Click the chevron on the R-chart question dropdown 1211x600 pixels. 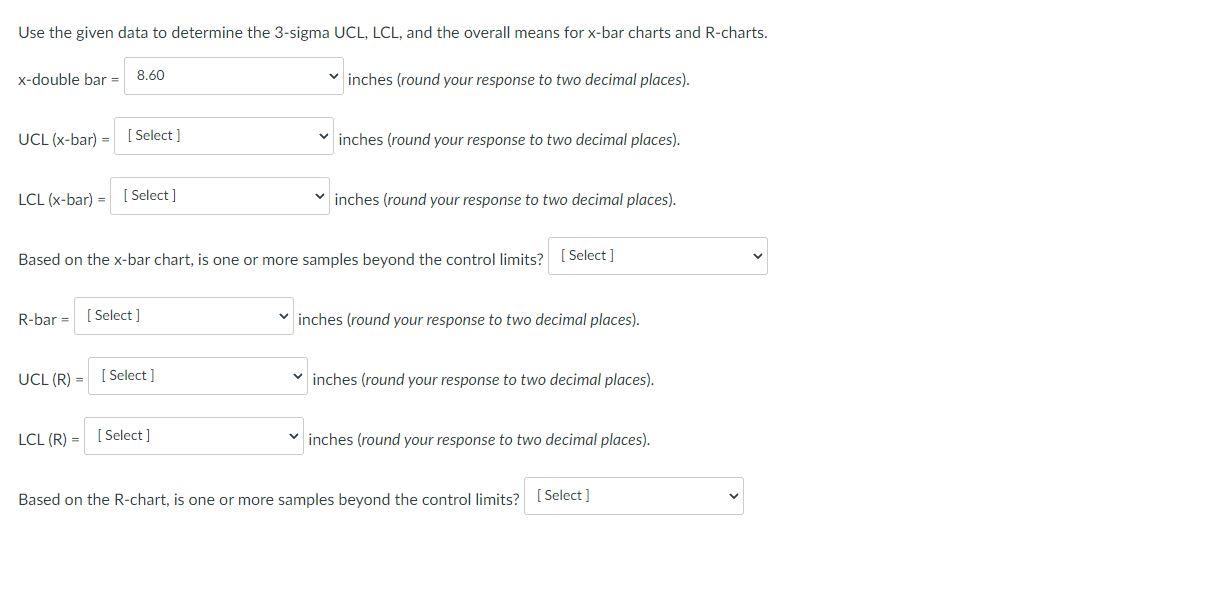[x=730, y=495]
